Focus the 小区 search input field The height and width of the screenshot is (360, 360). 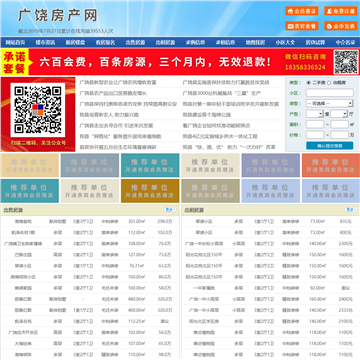click(330, 93)
